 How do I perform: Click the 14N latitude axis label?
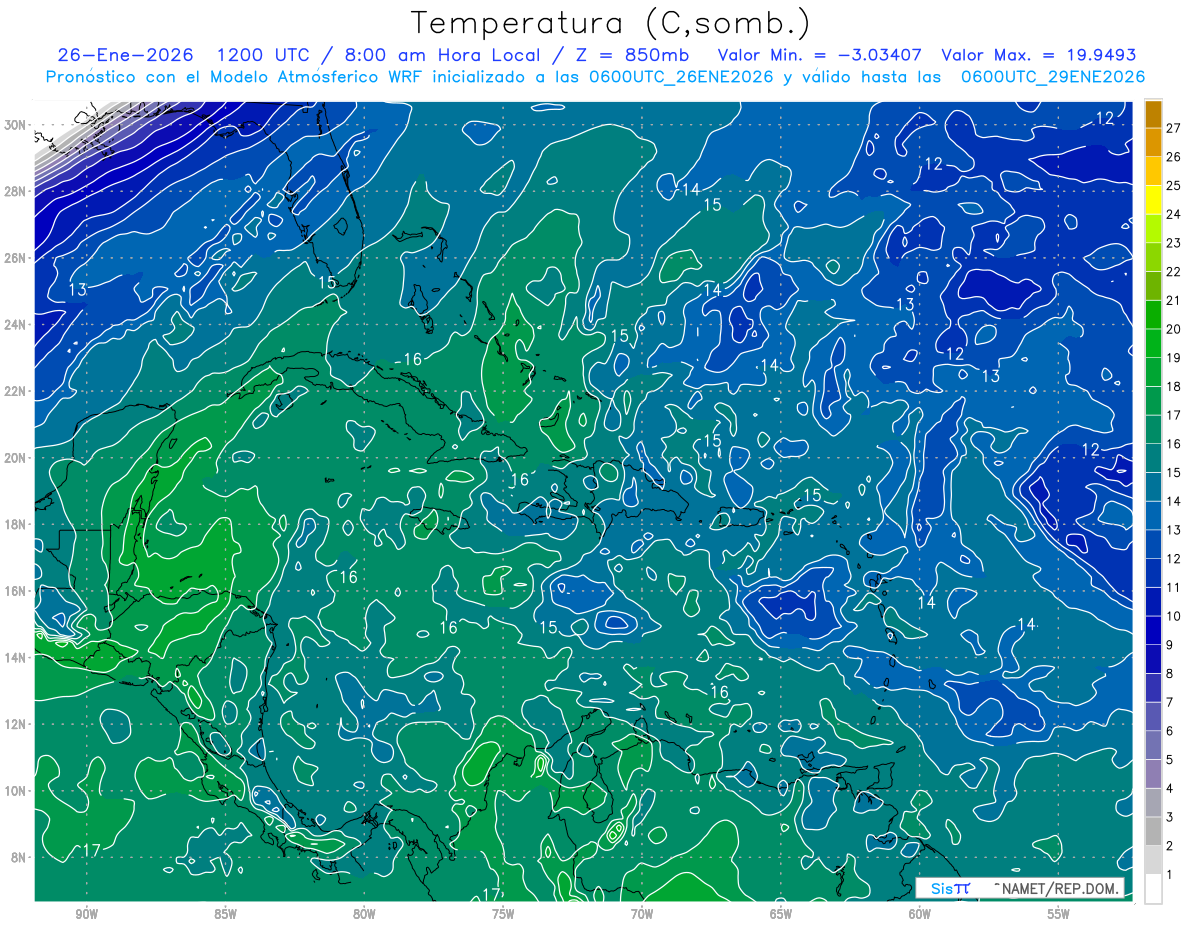tap(17, 657)
